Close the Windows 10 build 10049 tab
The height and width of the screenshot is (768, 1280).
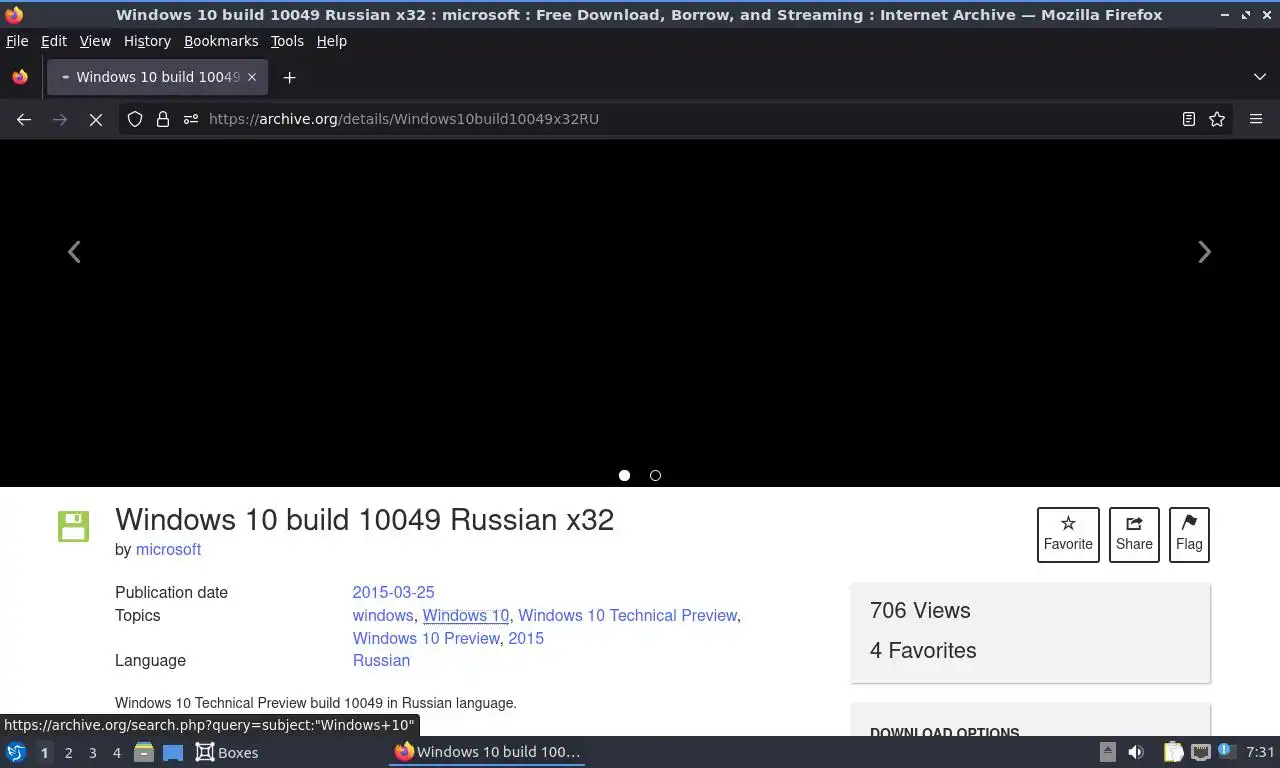click(252, 77)
